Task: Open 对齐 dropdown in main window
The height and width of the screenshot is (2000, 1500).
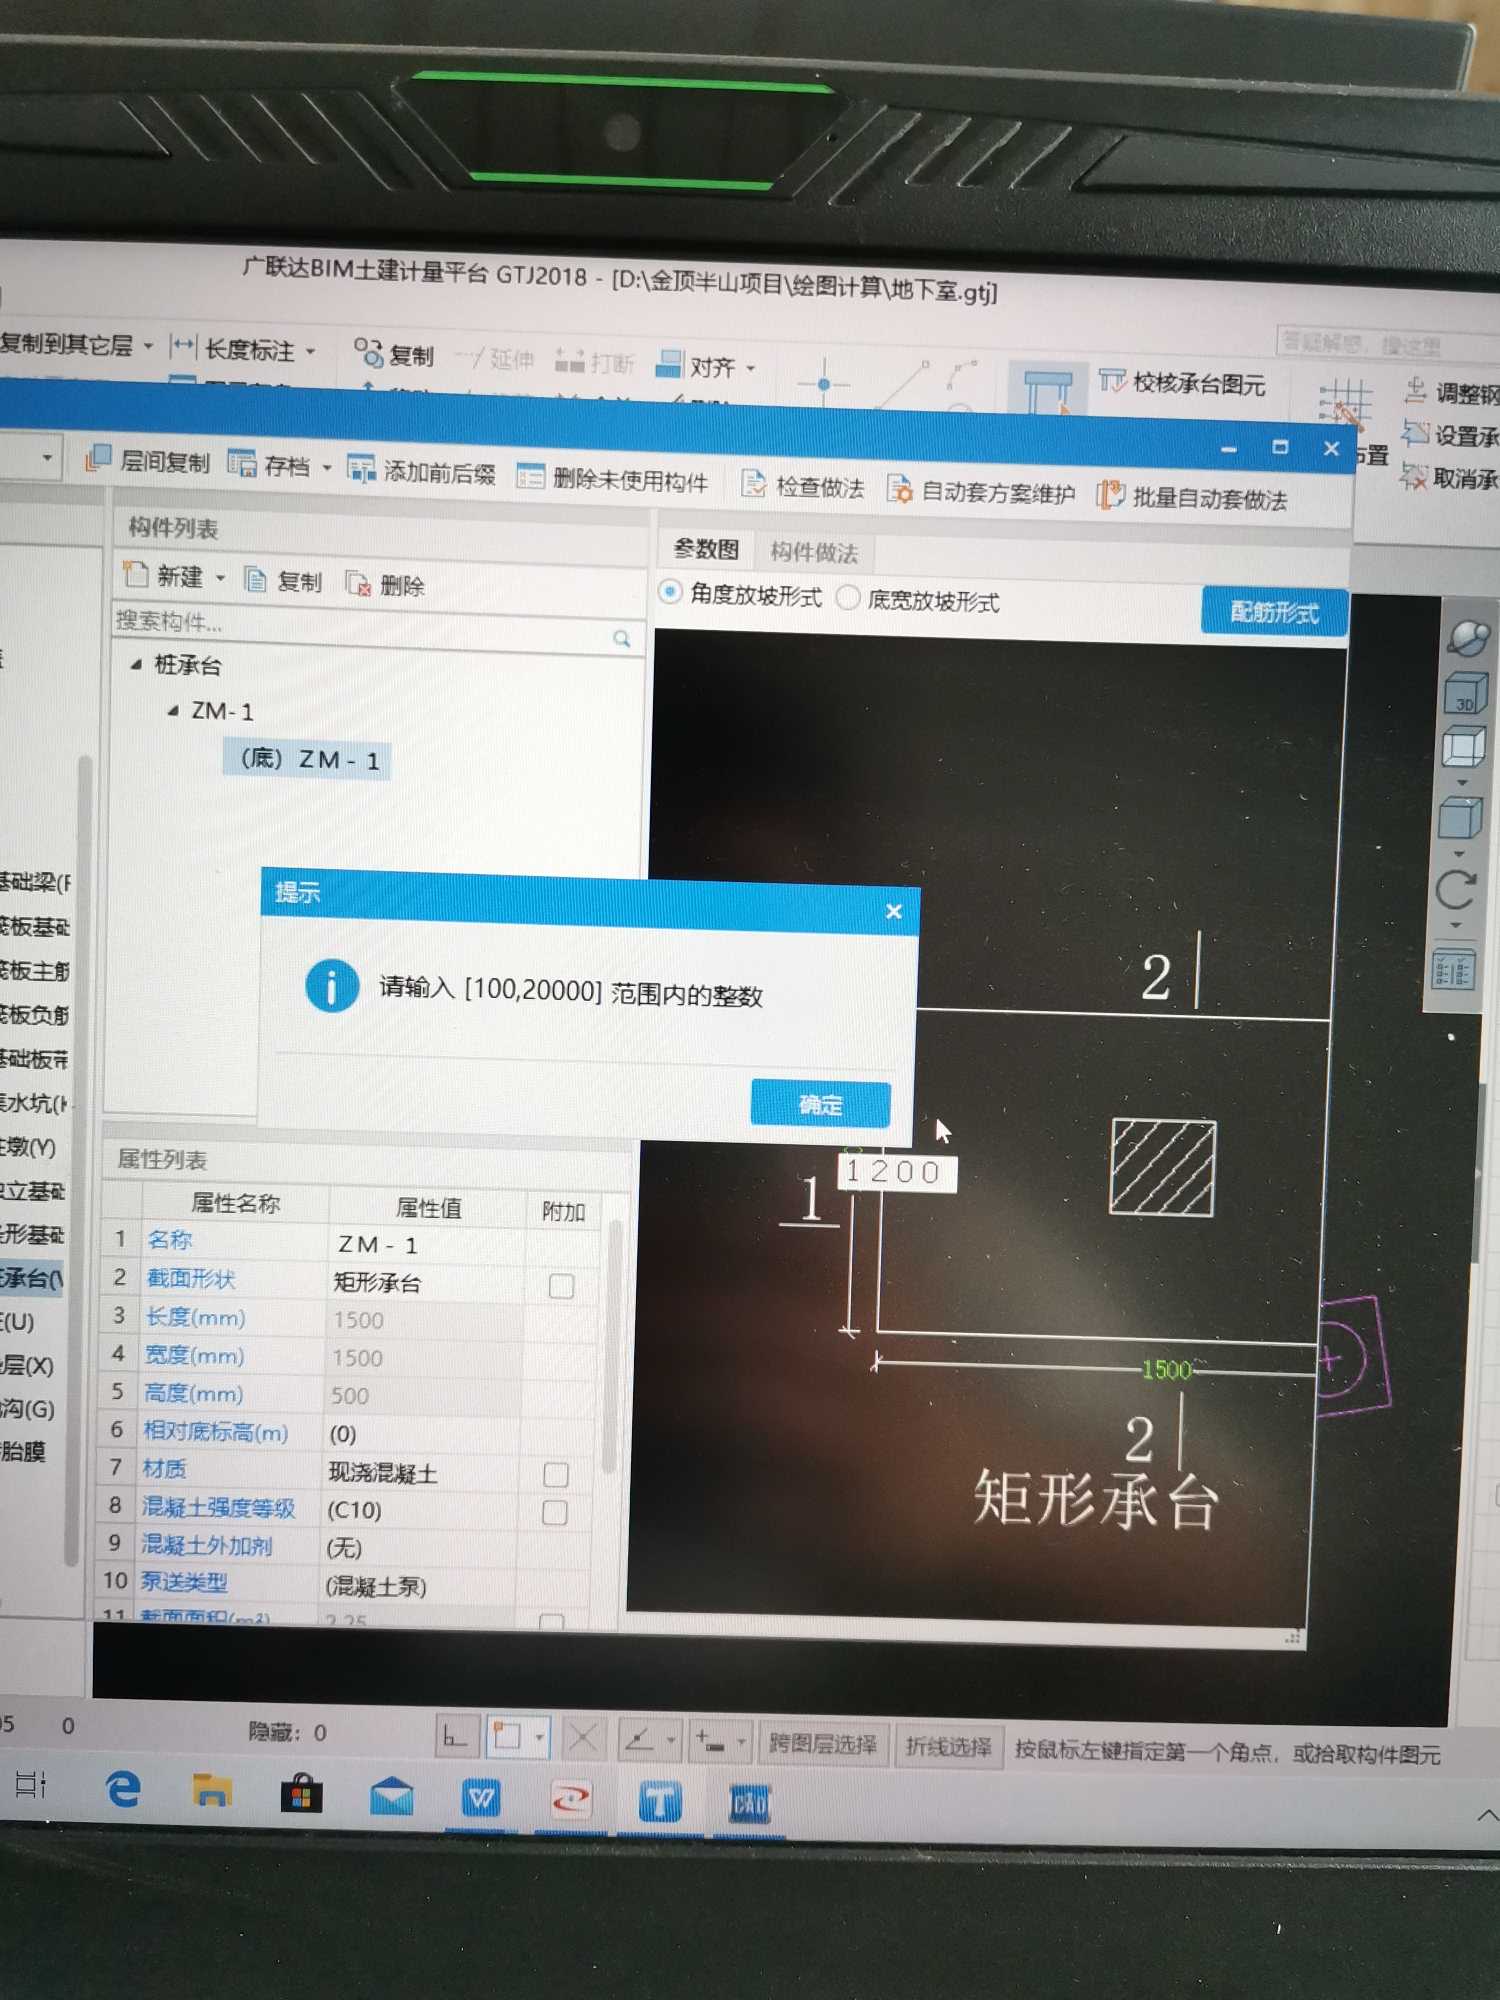Action: 751,368
